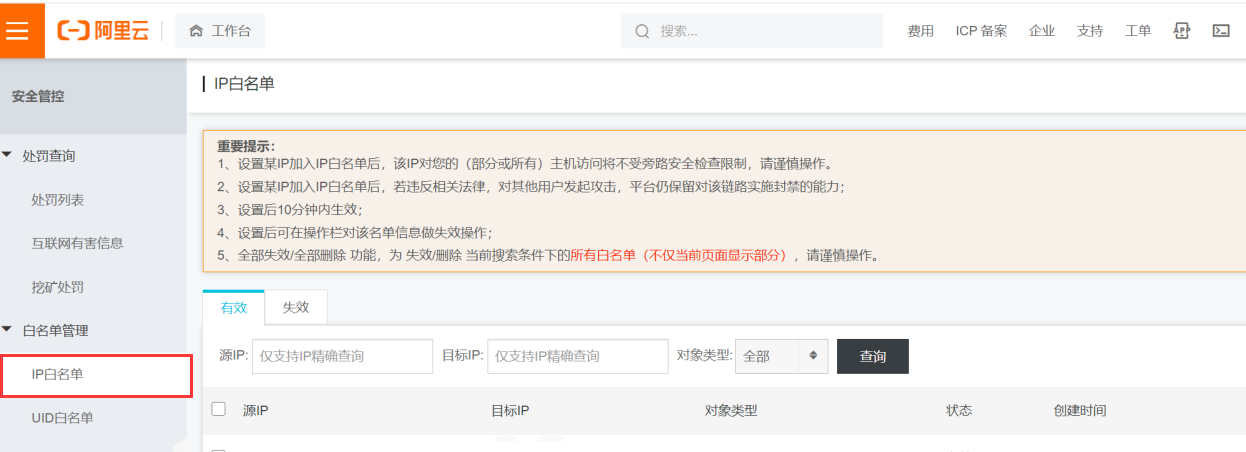
Task: Open 互联网有害信息 sidebar item
Action: click(78, 243)
